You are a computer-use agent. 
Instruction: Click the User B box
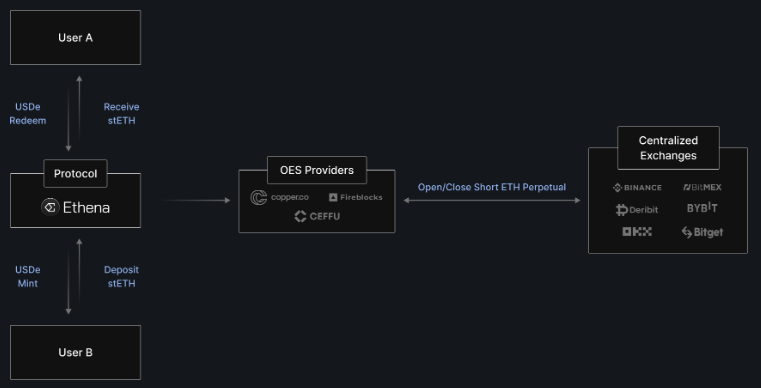pos(75,352)
